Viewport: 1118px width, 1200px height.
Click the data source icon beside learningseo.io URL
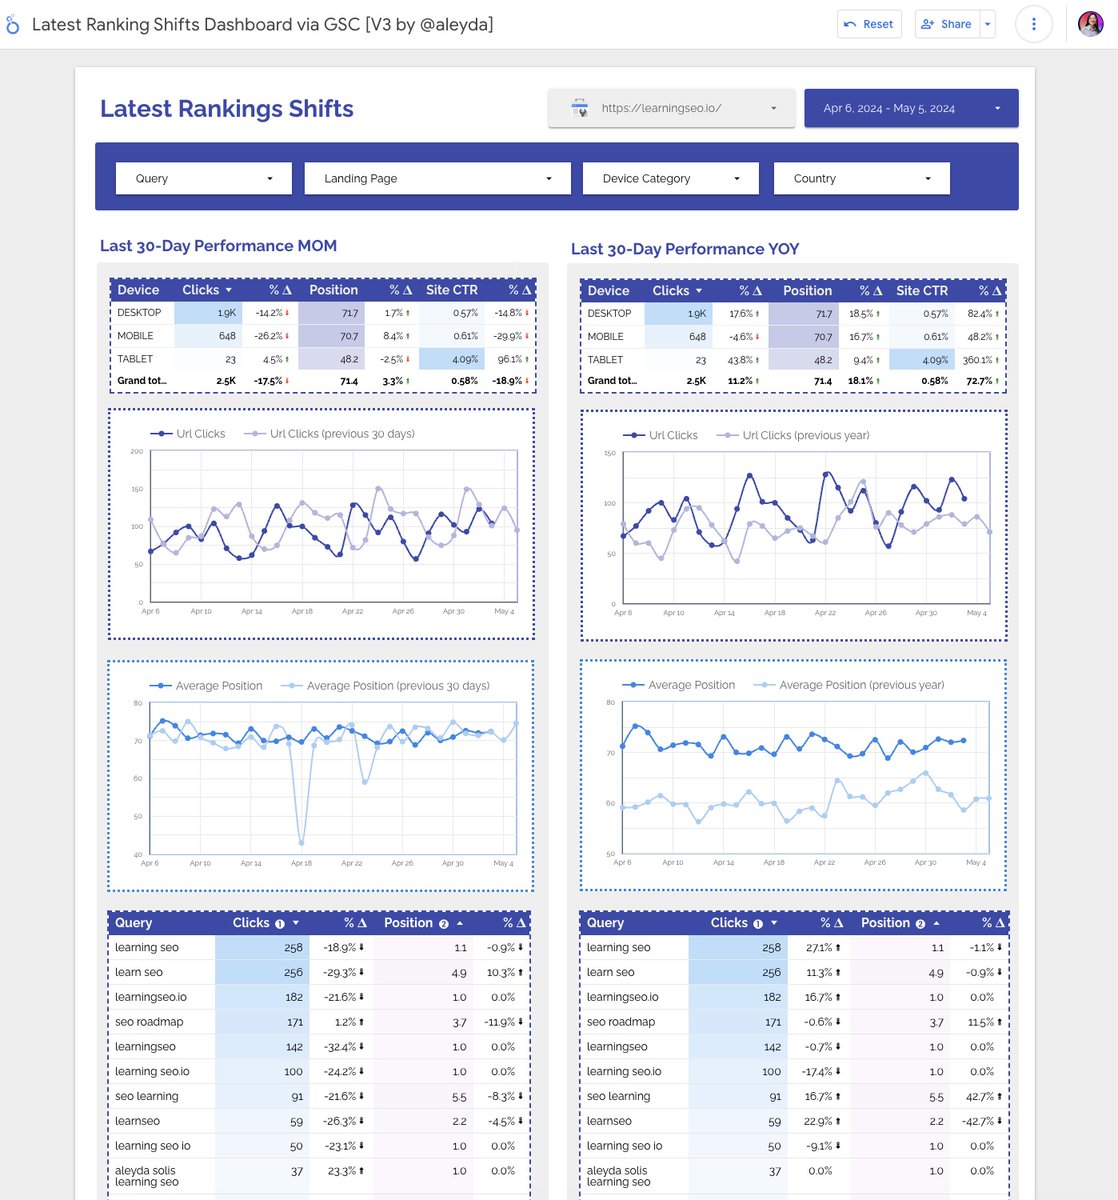click(x=580, y=108)
